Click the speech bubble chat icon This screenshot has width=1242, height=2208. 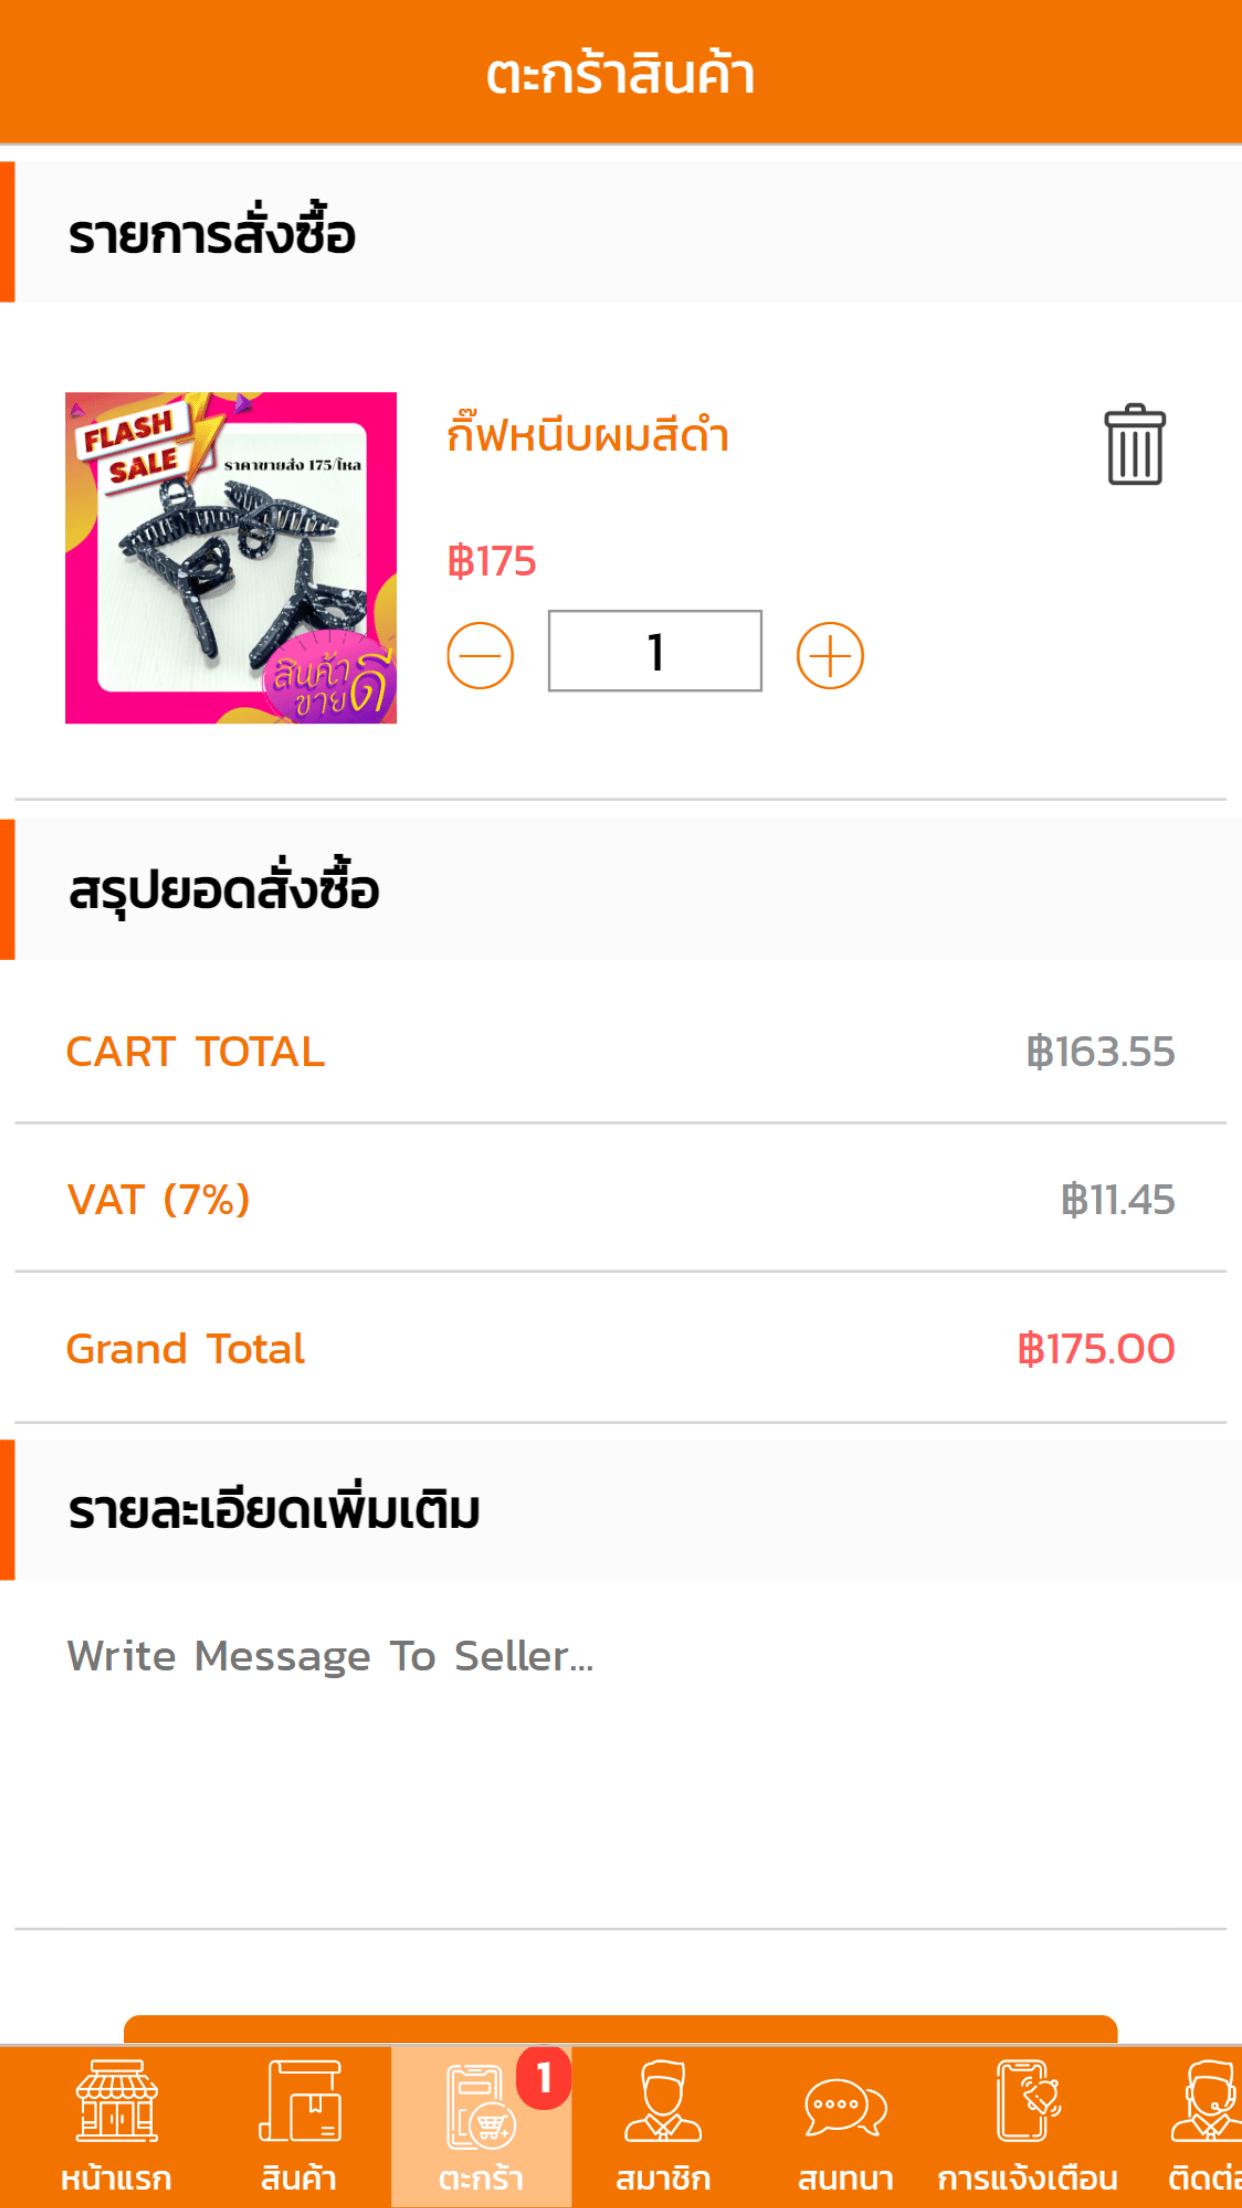pyautogui.click(x=846, y=2106)
